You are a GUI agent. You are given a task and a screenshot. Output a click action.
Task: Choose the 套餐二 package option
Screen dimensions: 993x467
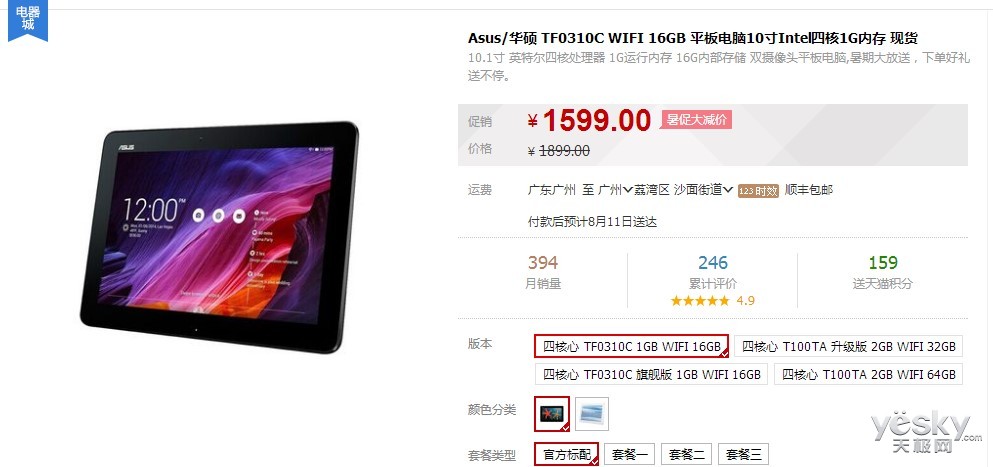click(x=686, y=454)
